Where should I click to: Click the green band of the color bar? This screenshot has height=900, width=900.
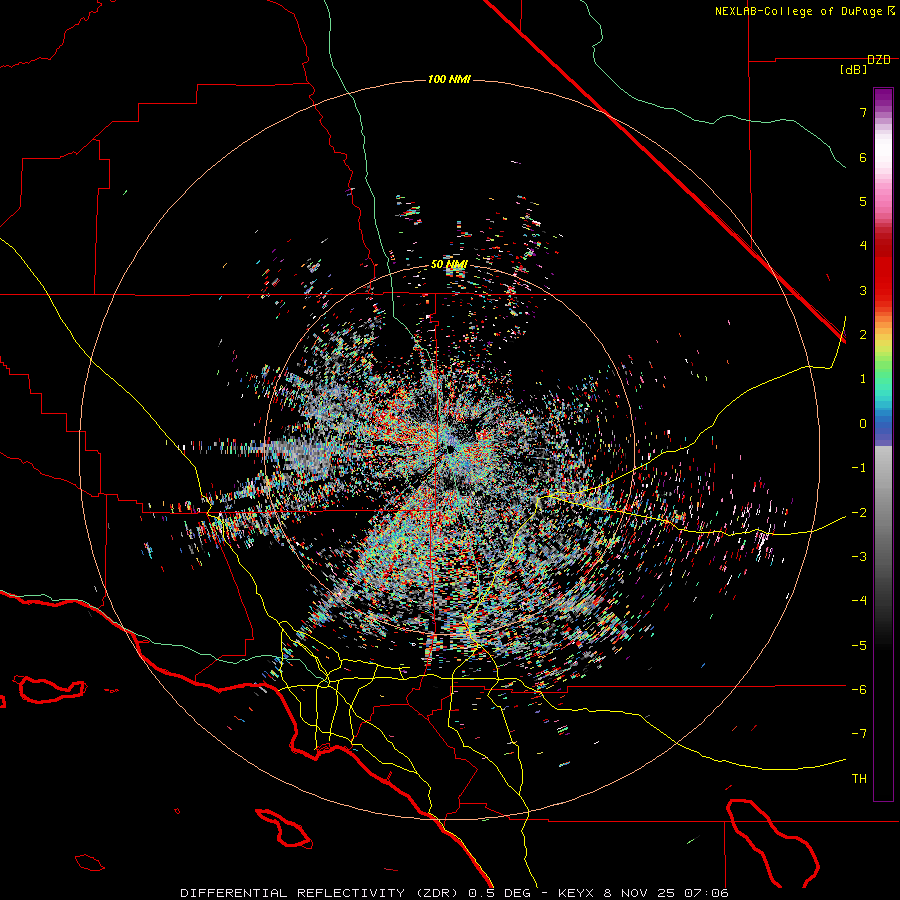click(x=883, y=370)
